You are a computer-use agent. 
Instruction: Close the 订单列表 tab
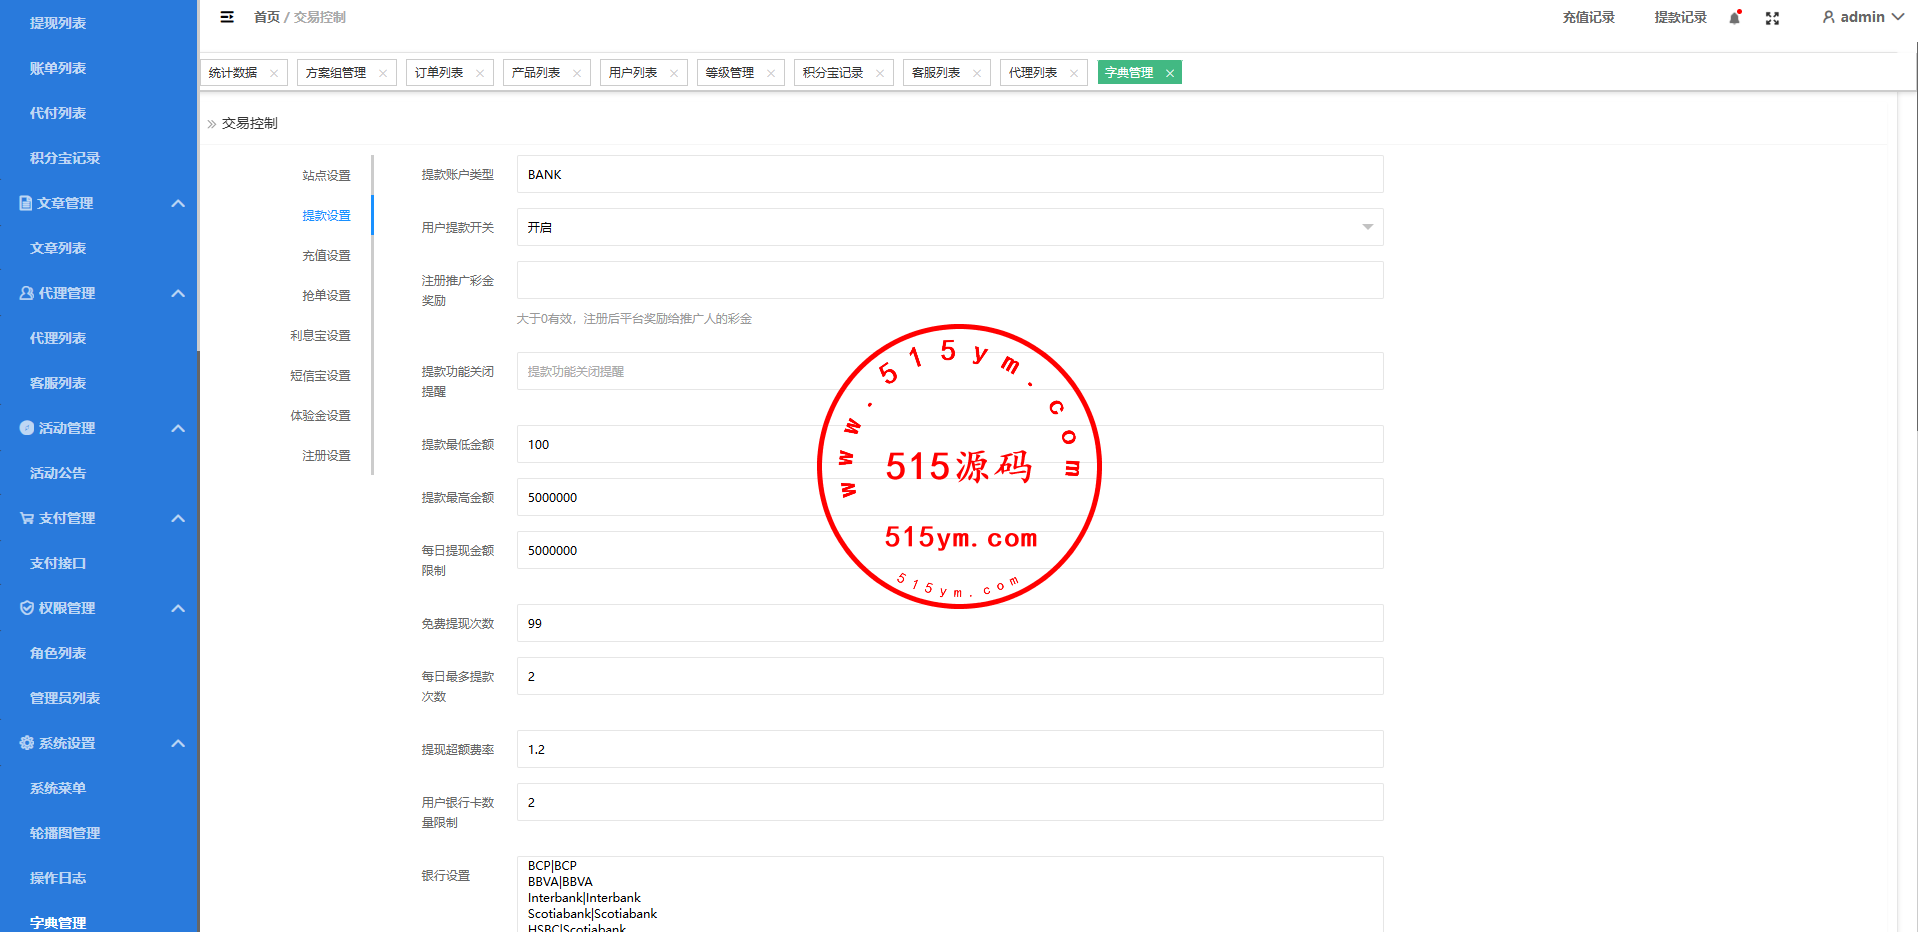[x=480, y=73]
